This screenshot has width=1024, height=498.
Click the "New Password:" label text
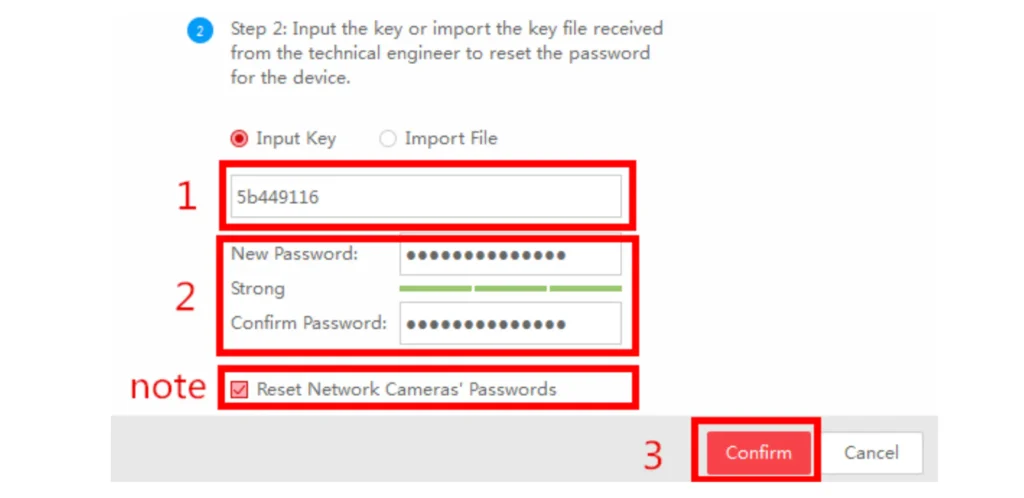(x=294, y=254)
